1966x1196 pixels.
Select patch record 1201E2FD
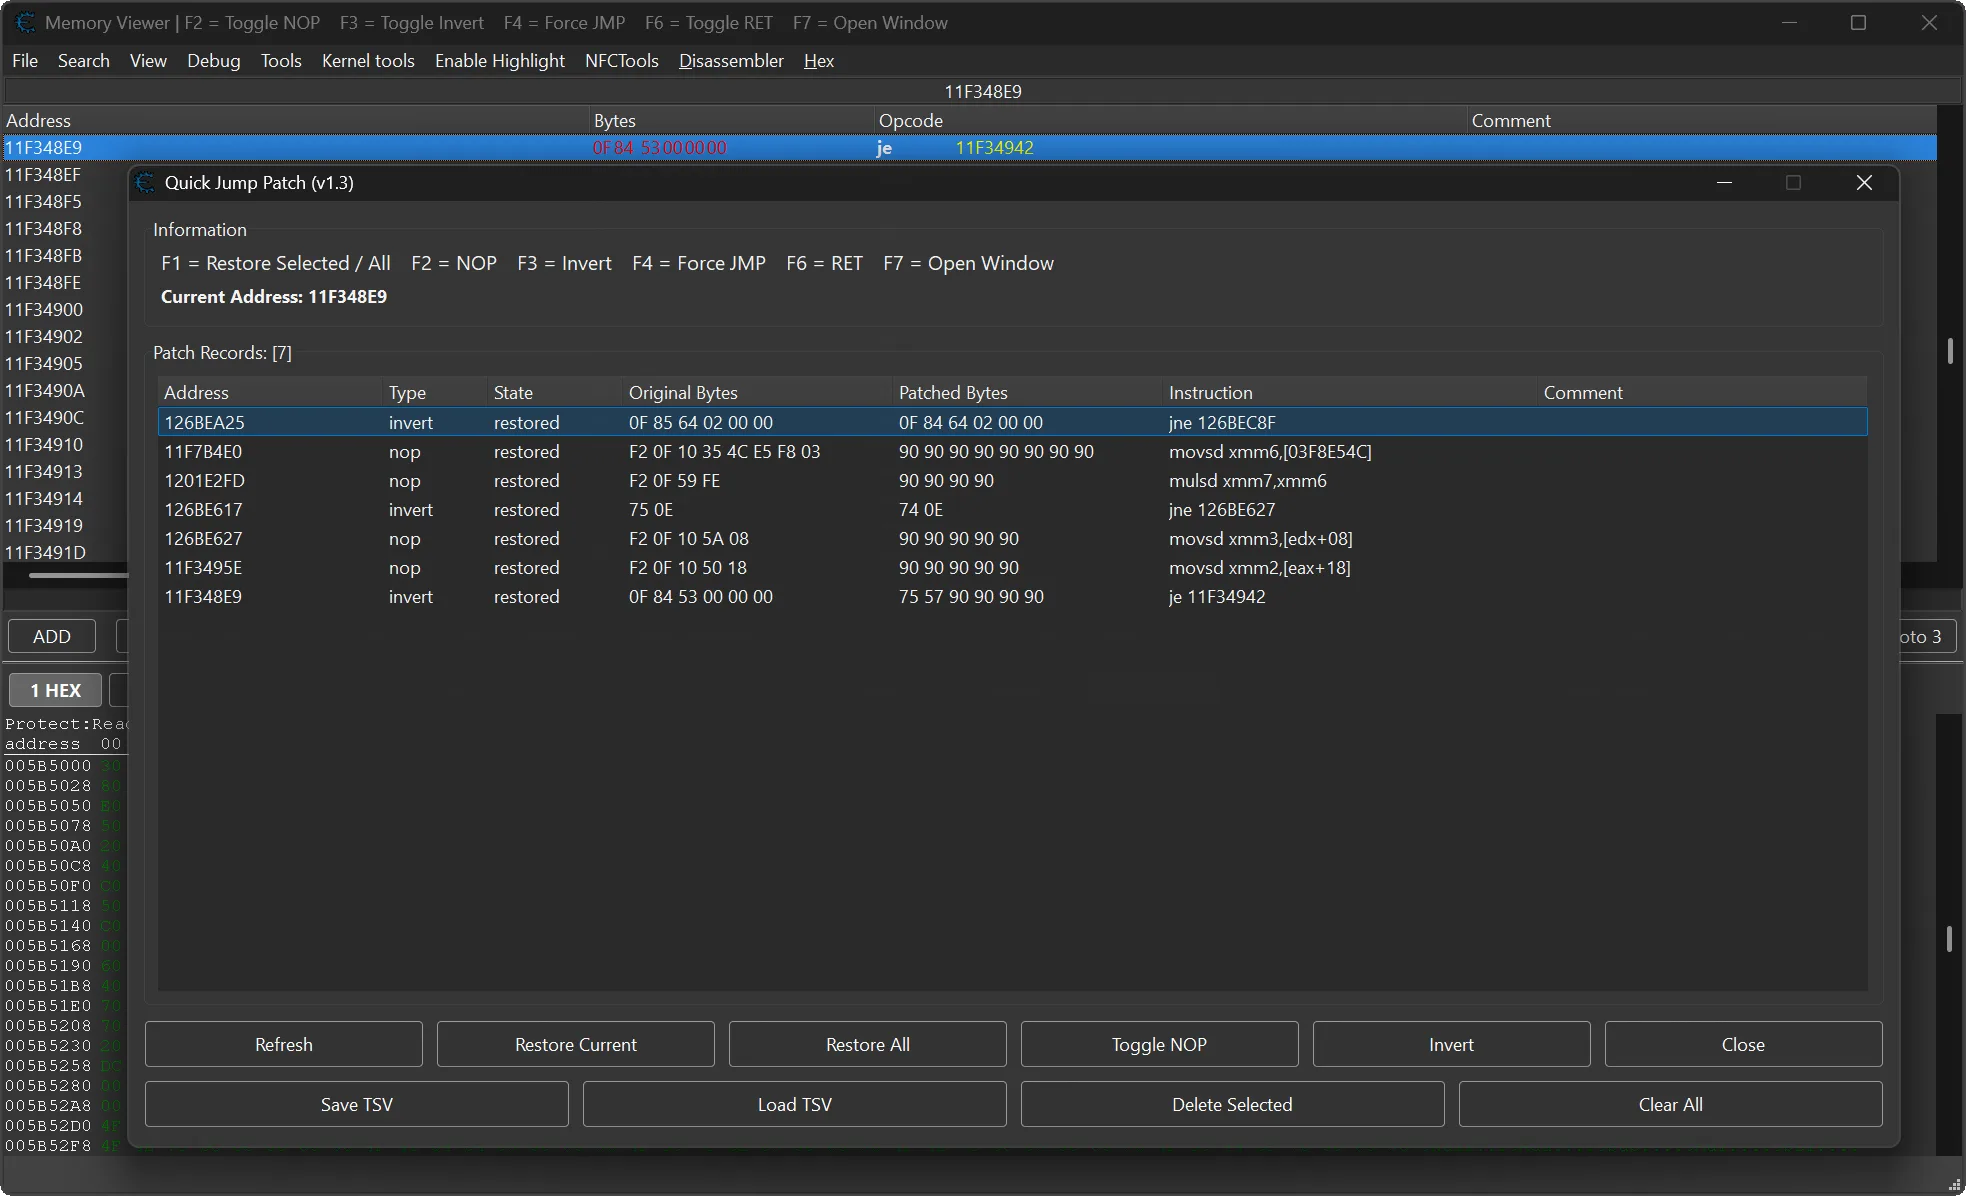(x=1012, y=480)
